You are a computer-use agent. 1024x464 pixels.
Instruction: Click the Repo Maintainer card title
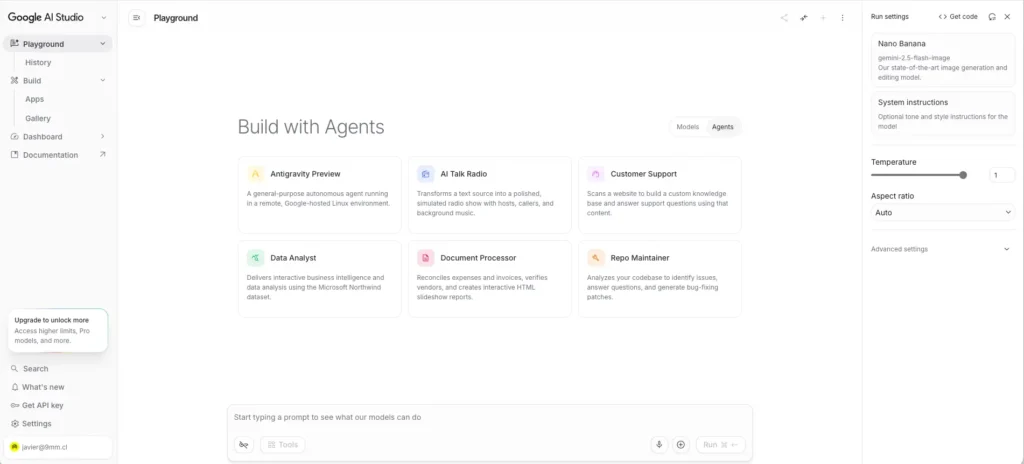[x=640, y=258]
